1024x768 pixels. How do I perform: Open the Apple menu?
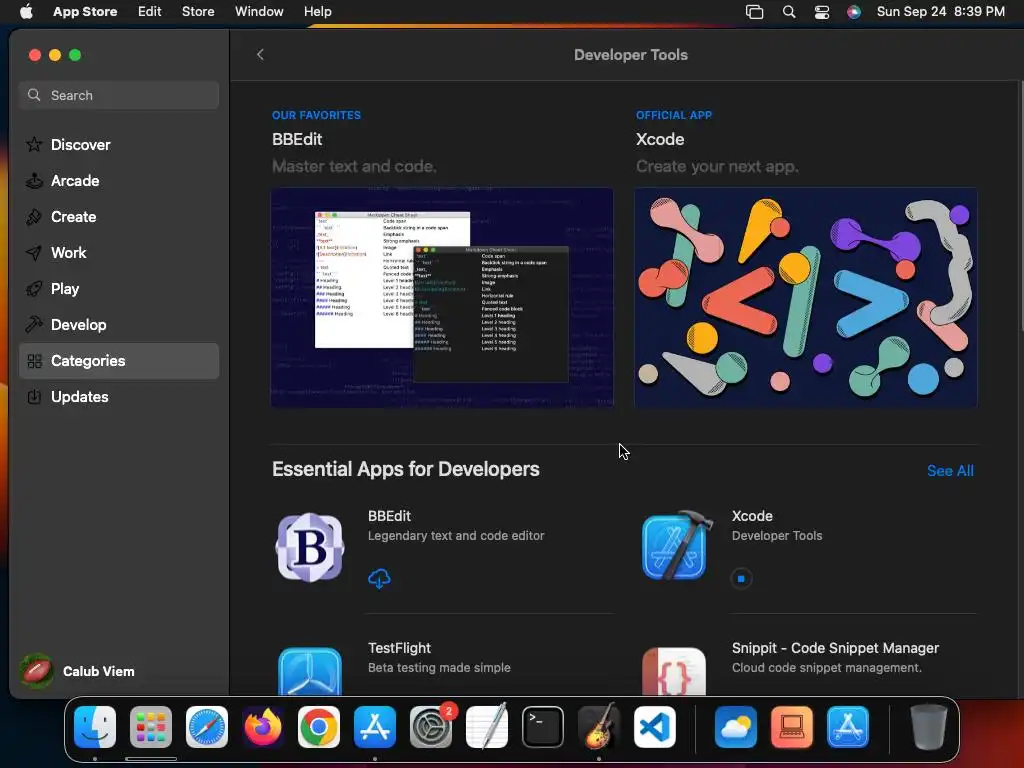(26, 12)
